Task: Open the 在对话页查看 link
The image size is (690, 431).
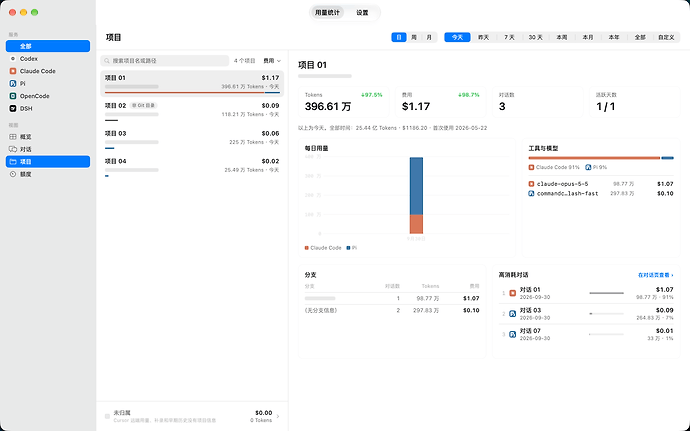Action: click(x=655, y=275)
